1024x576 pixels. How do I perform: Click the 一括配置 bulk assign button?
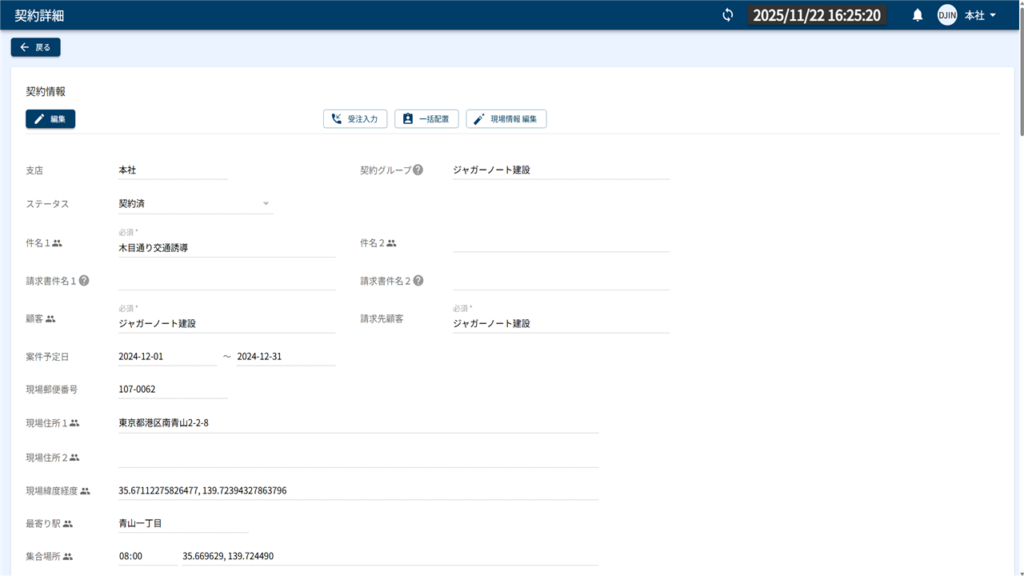point(426,119)
